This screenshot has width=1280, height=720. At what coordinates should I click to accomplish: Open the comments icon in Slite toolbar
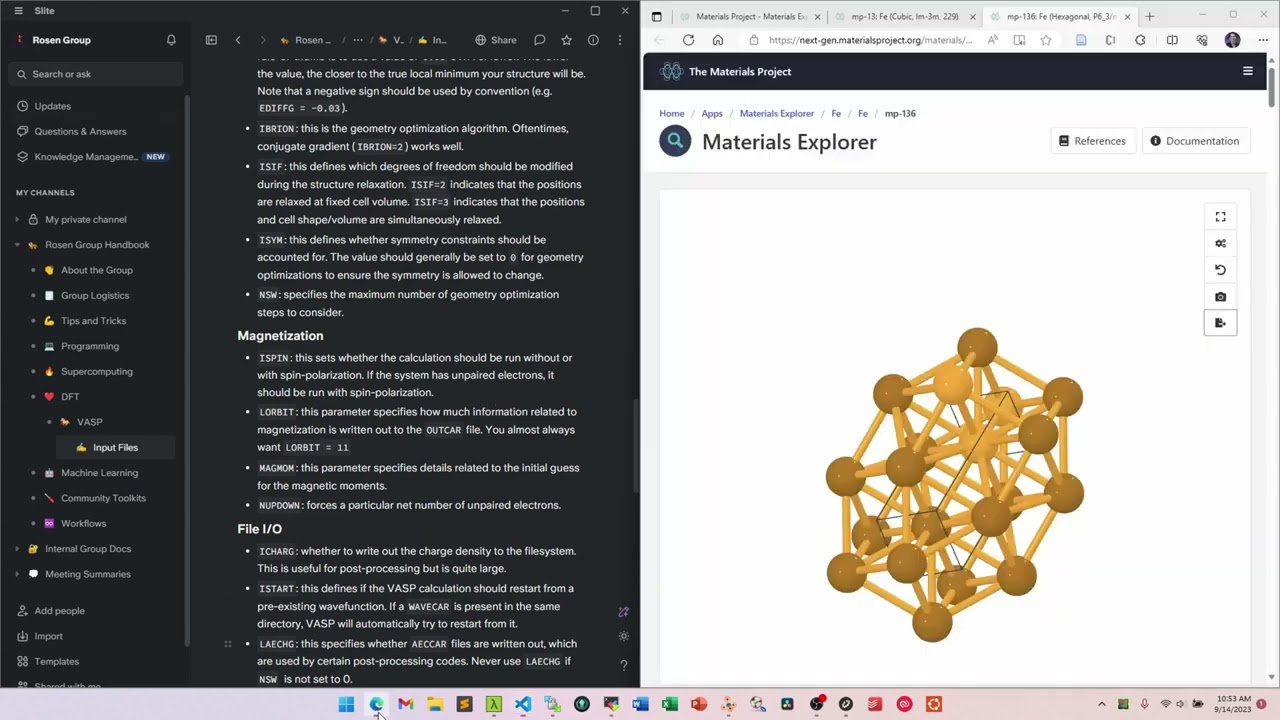[x=540, y=40]
